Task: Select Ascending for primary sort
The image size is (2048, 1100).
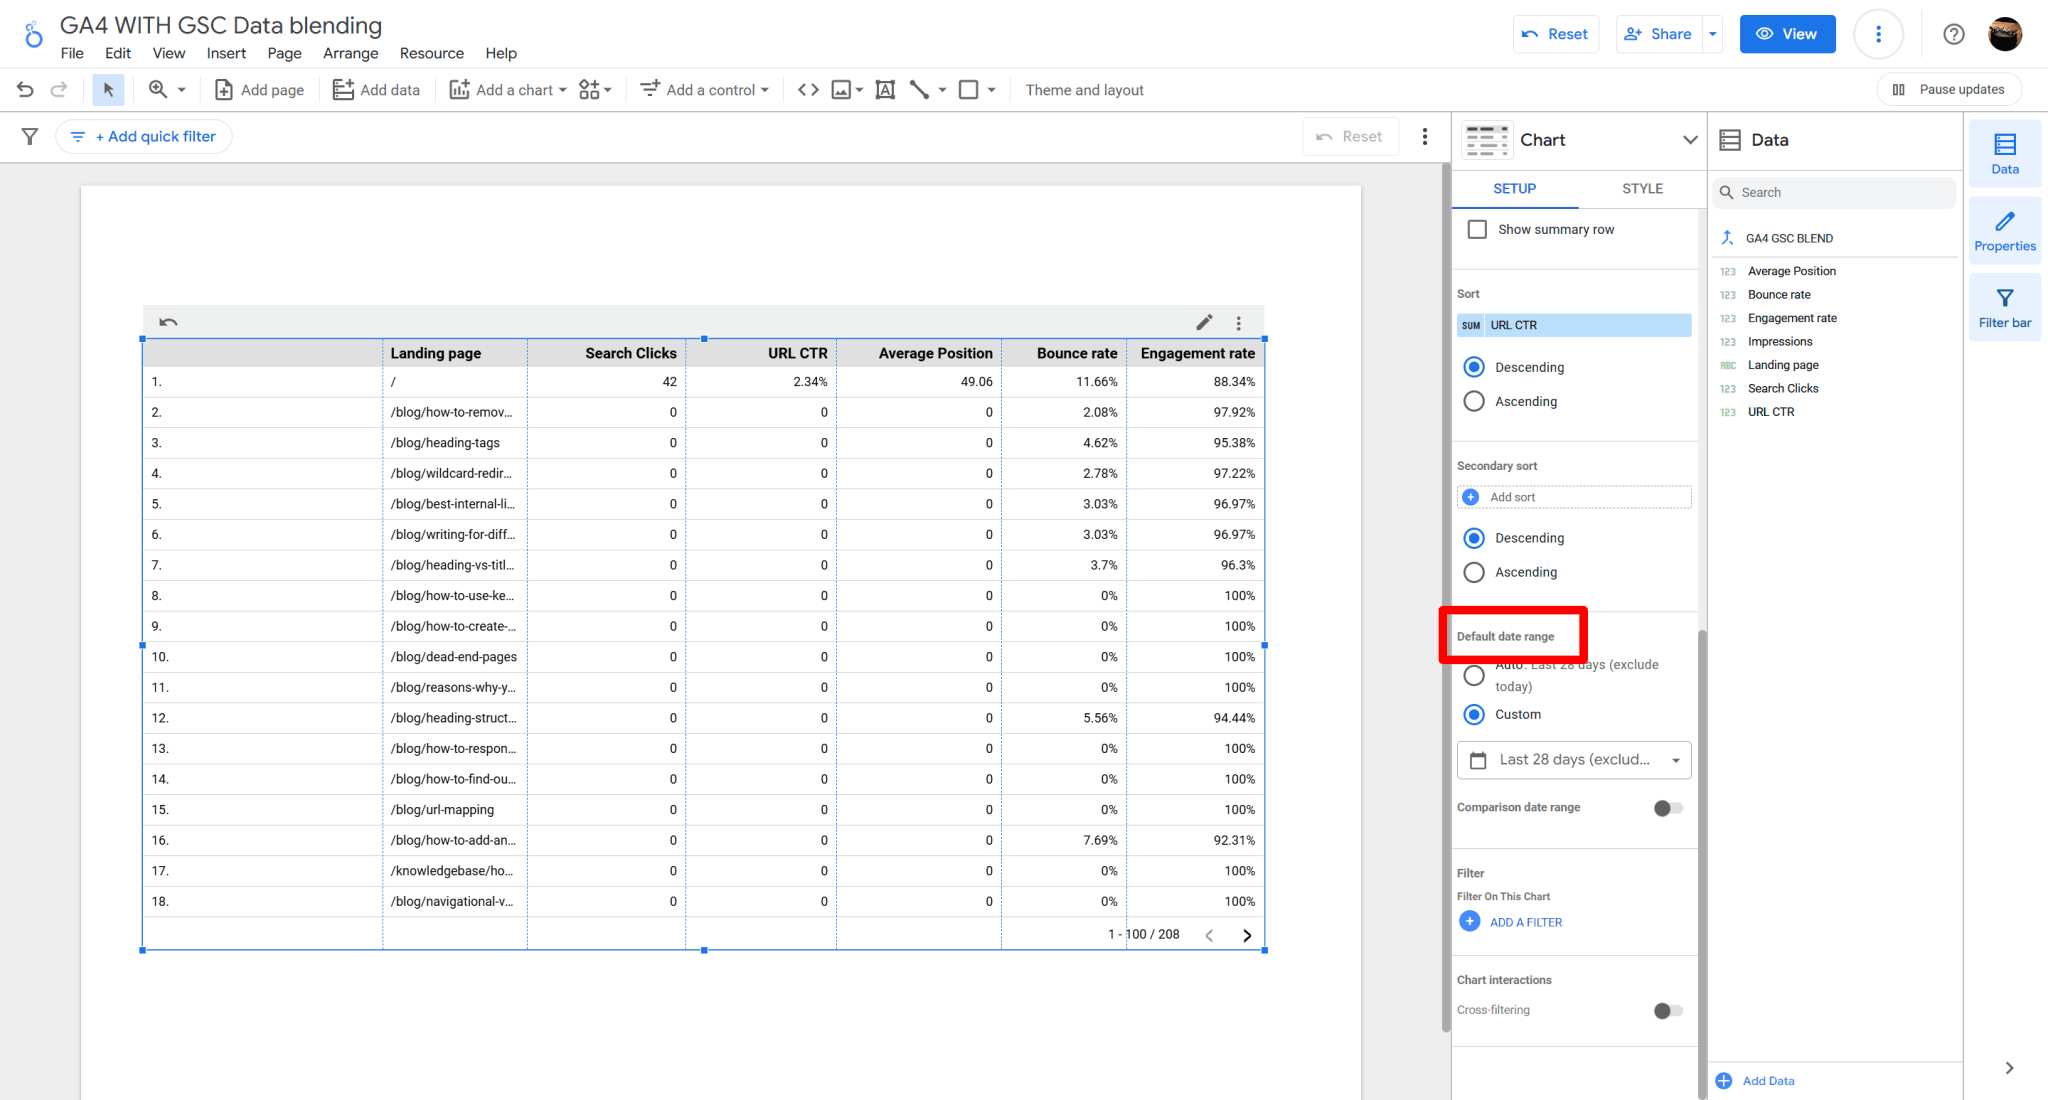Action: pyautogui.click(x=1473, y=401)
